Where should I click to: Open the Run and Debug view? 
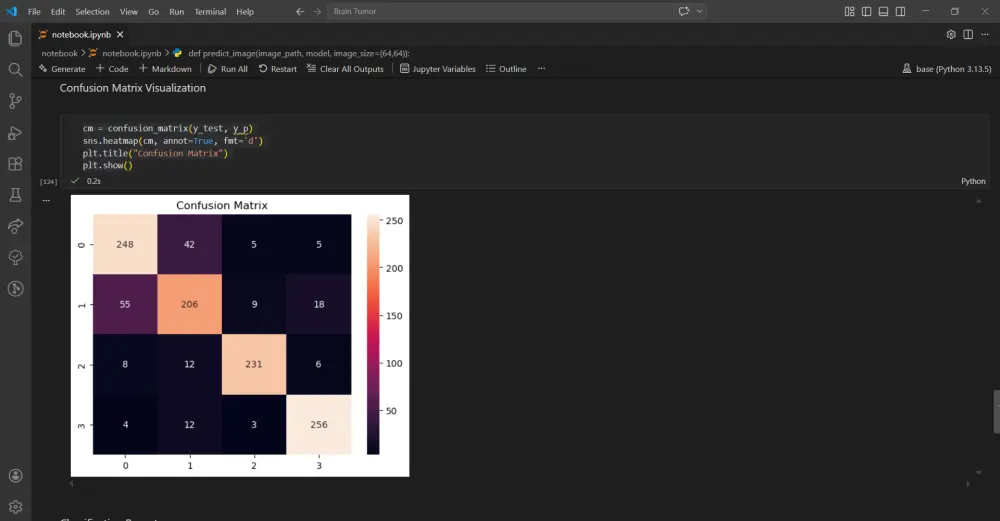click(x=15, y=133)
